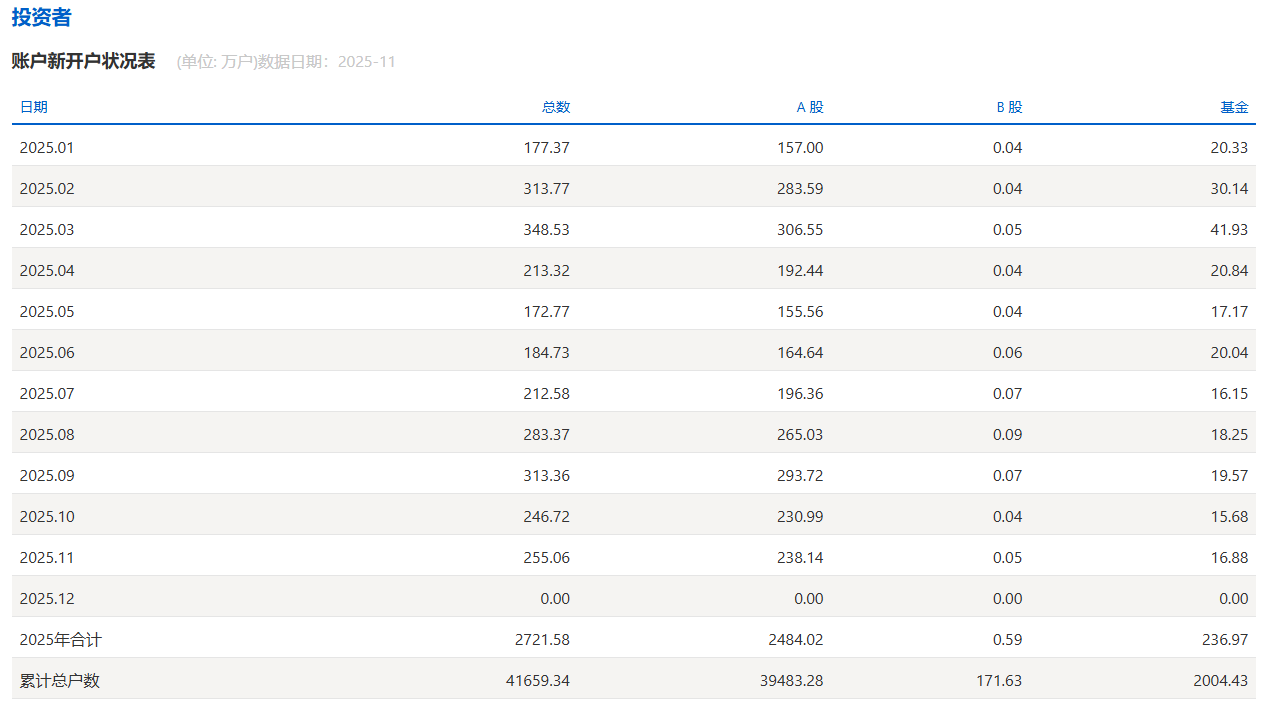Viewport: 1287px width, 715px height.
Task: Select the 2025.07 date cell
Action: [x=47, y=394]
